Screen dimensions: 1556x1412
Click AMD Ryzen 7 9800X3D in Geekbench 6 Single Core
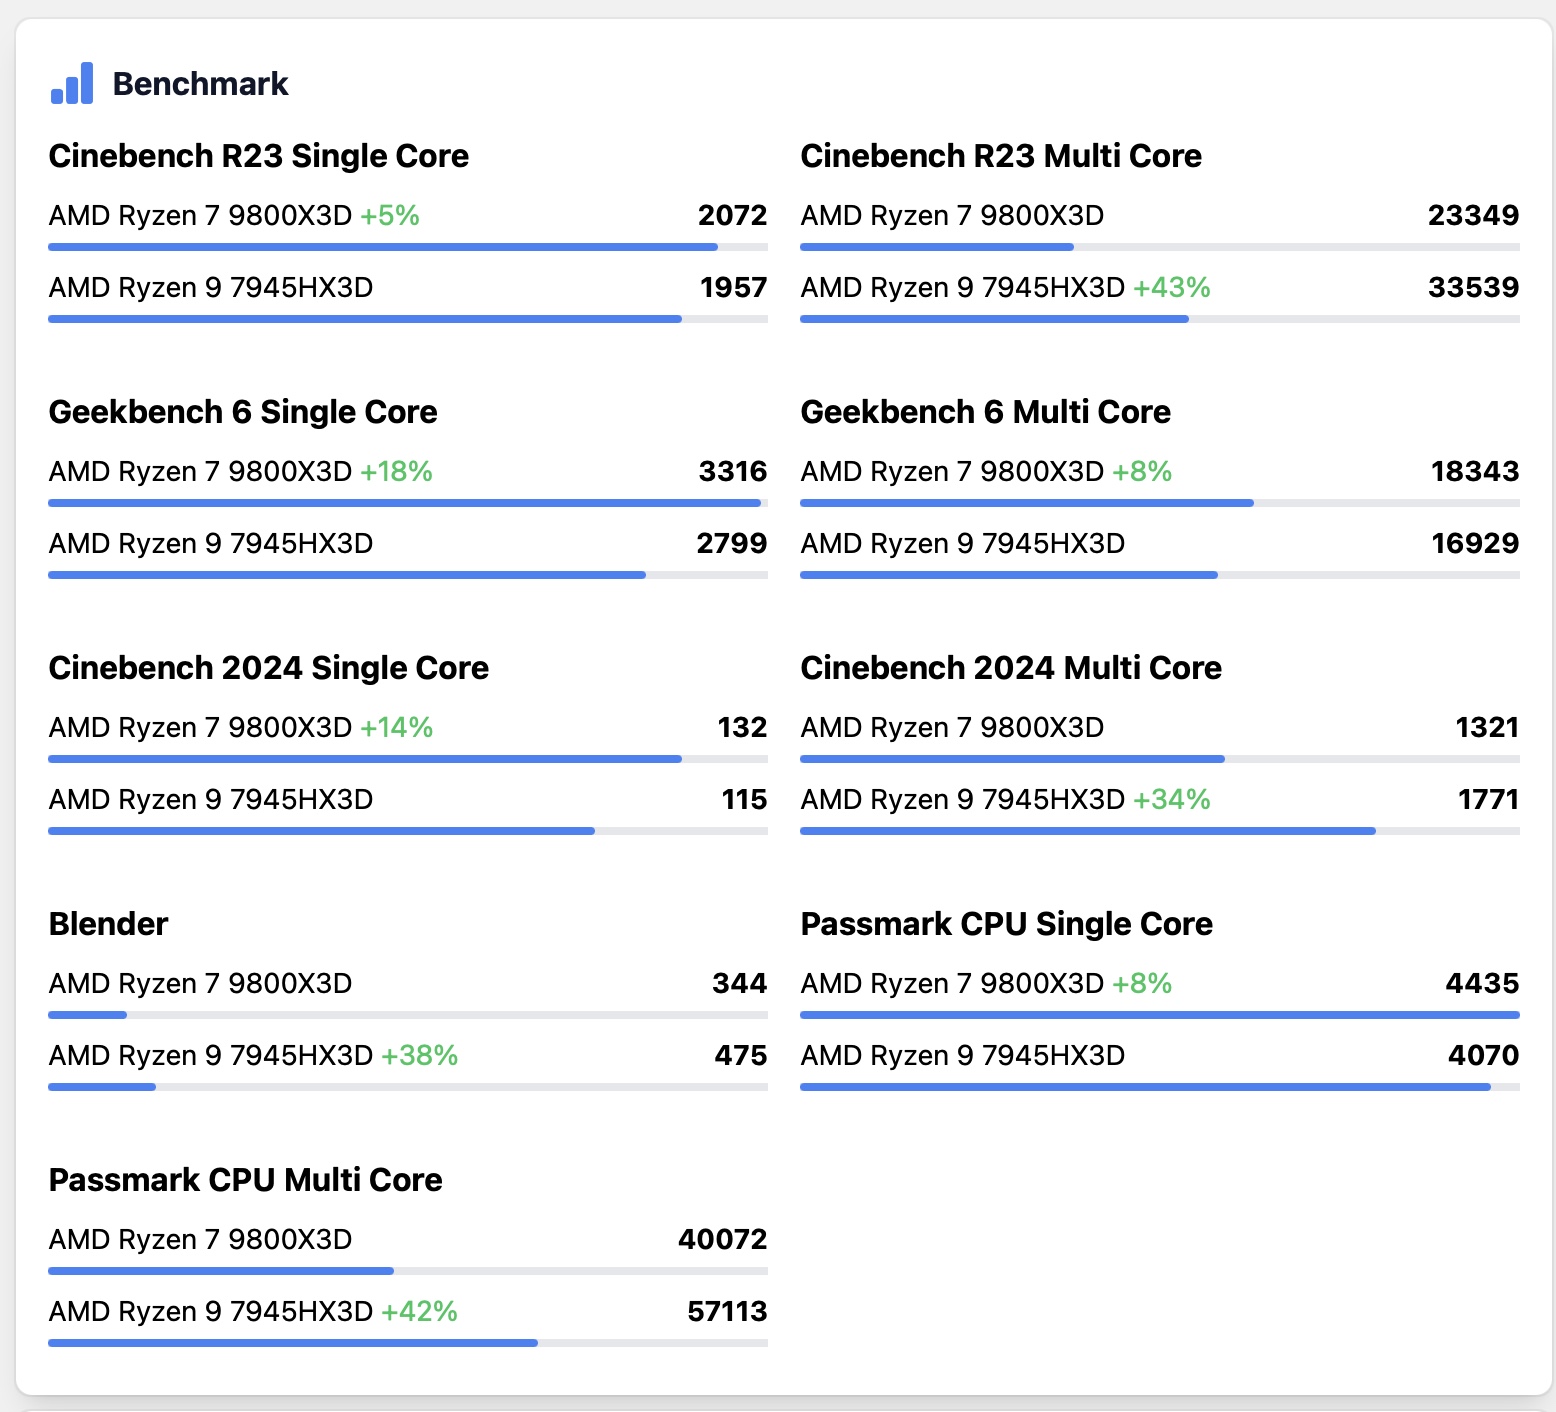click(x=200, y=472)
